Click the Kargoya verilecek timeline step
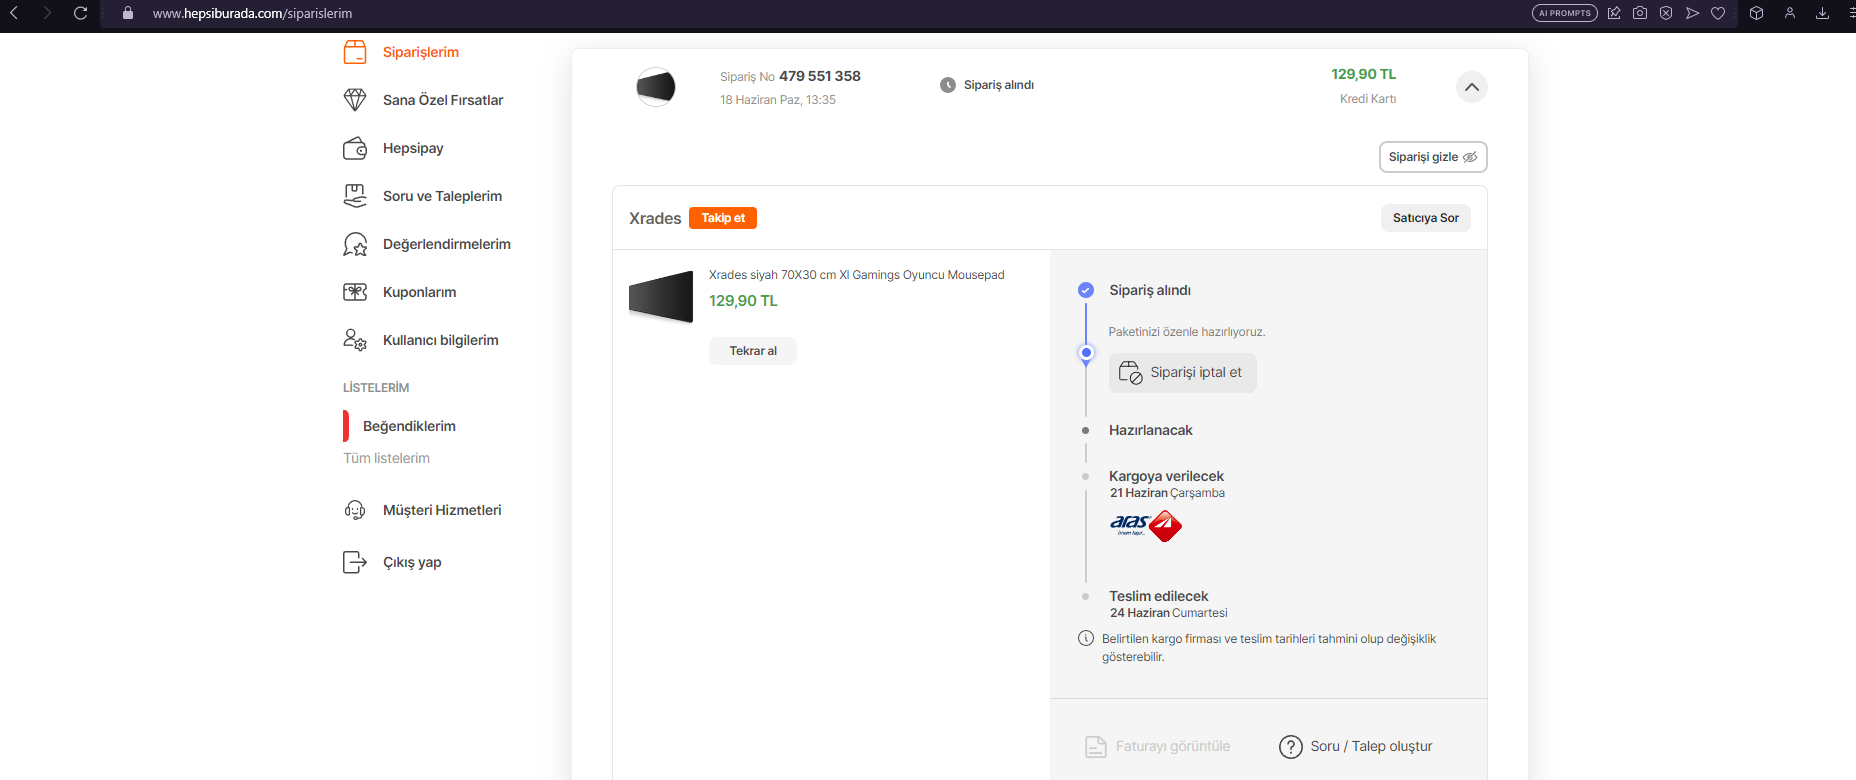1856x780 pixels. pos(1166,476)
